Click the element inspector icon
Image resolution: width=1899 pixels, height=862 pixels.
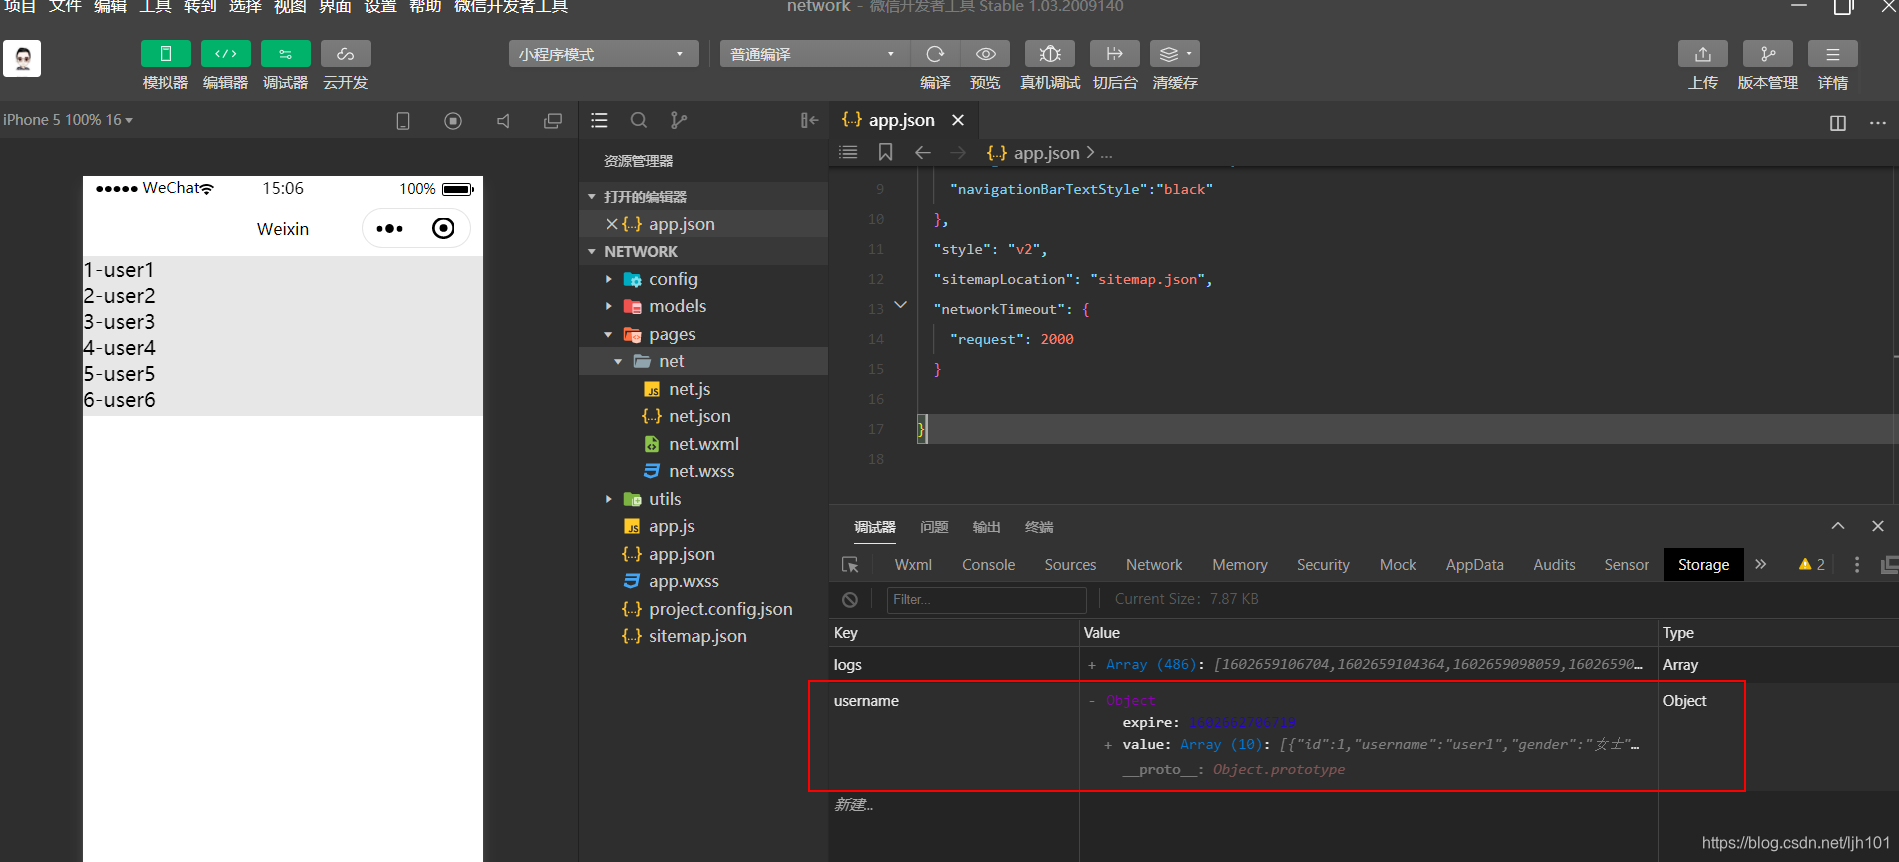click(x=850, y=565)
